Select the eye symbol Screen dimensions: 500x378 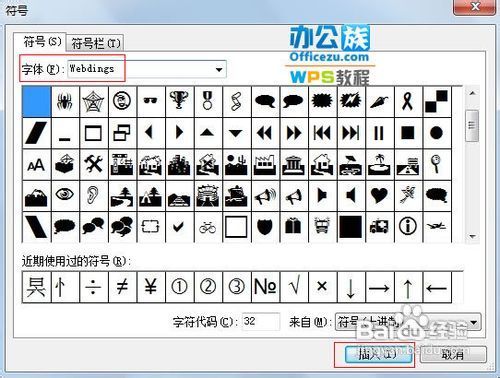[65, 196]
